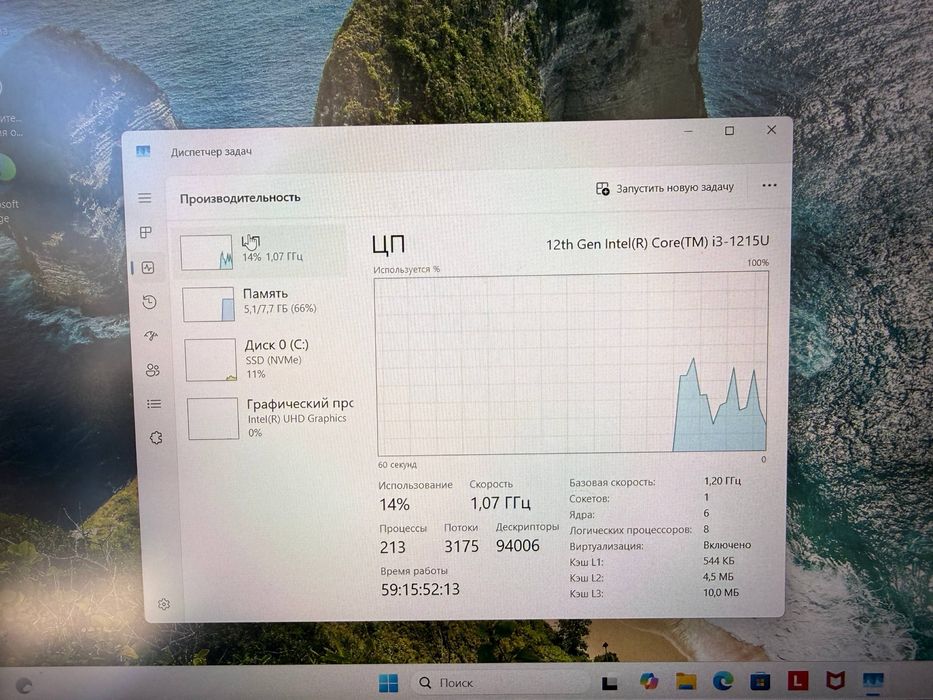Screen dimensions: 933x700
Task: Open the Users sidebar icon
Action: (x=152, y=370)
